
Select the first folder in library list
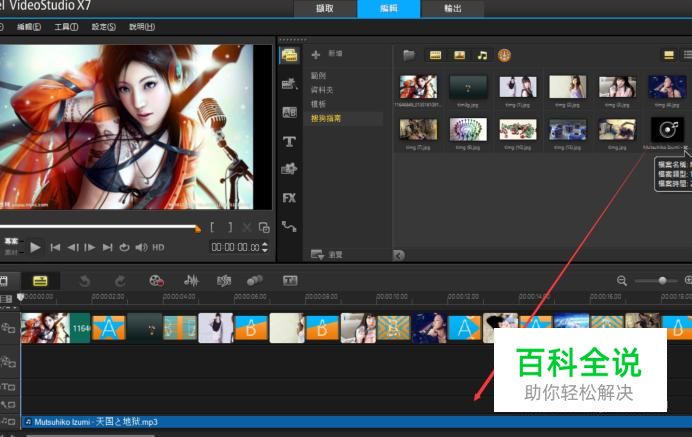(318, 76)
